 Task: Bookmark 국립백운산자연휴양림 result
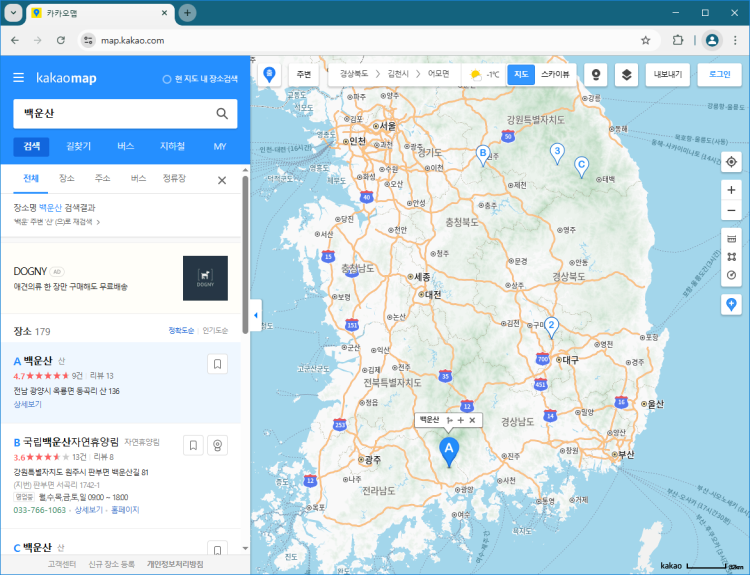point(193,445)
